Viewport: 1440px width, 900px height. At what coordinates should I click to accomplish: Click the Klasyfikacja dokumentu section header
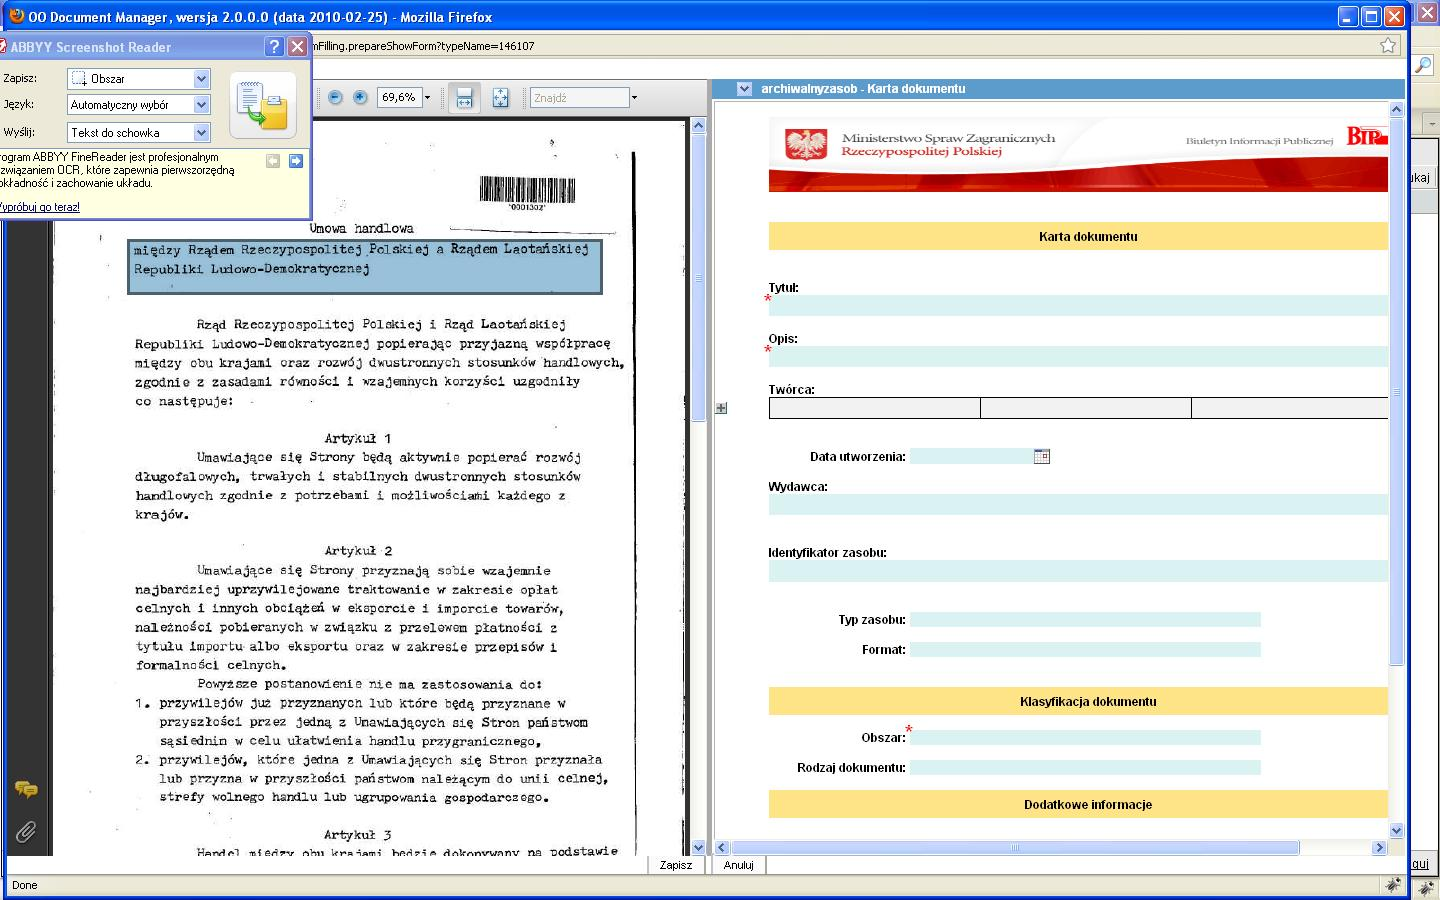click(1078, 701)
